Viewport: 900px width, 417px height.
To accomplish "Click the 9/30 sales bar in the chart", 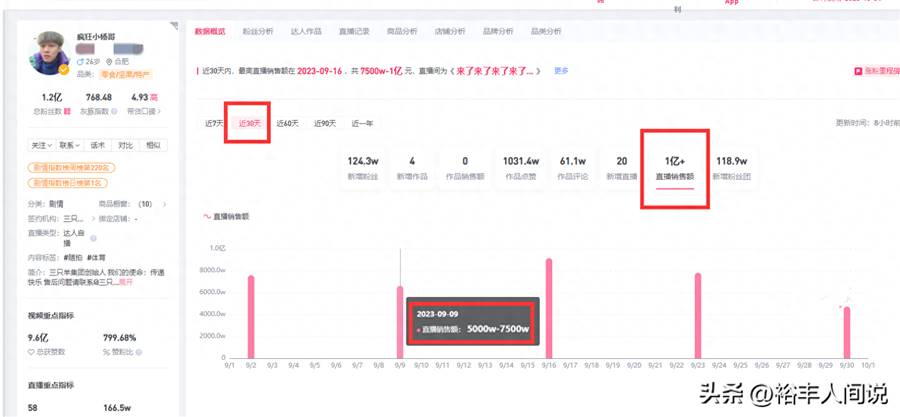I will point(847,333).
